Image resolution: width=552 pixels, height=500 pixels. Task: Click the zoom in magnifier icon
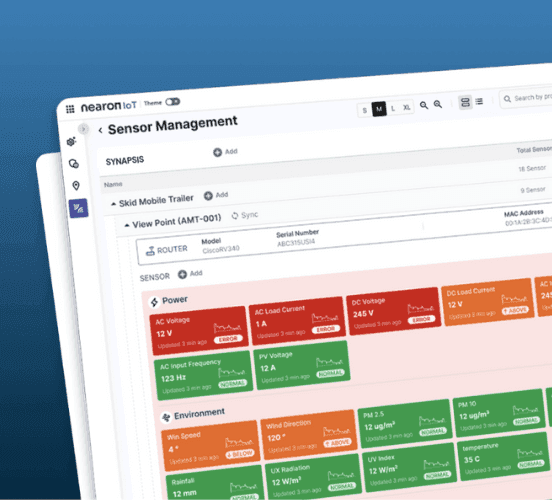(x=438, y=104)
